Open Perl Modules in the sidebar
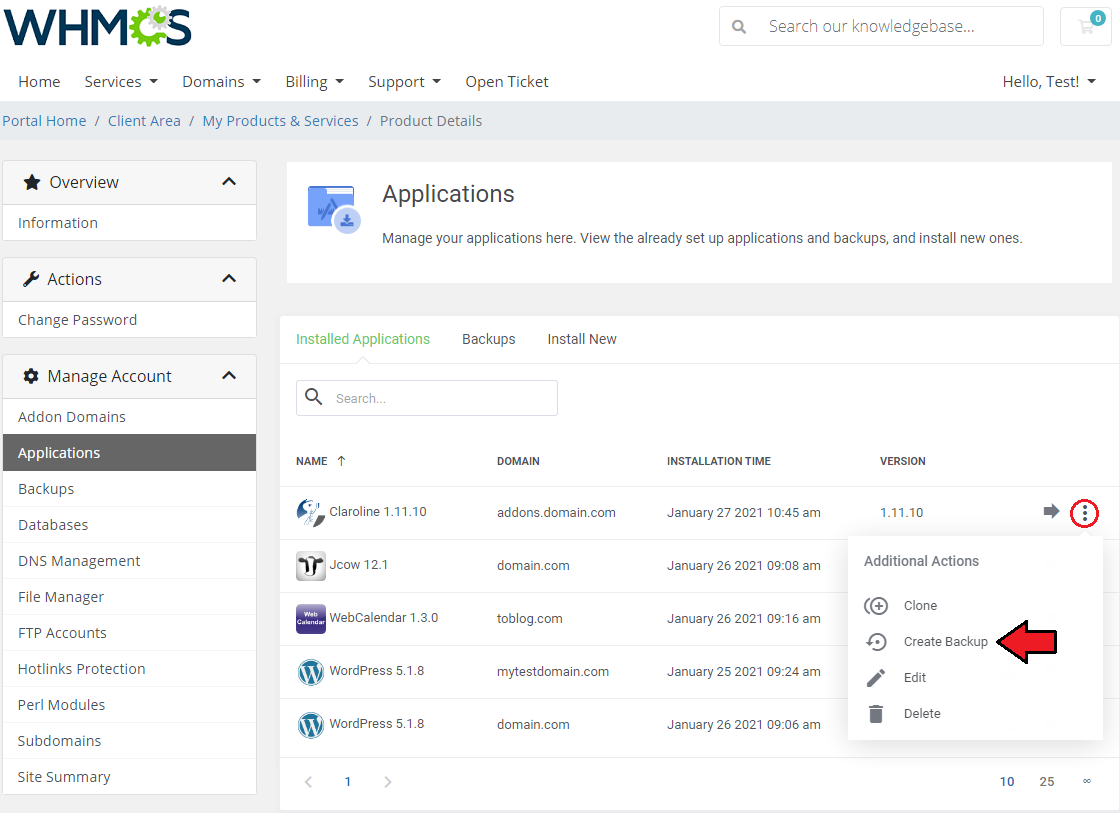The image size is (1120, 813). [129, 705]
